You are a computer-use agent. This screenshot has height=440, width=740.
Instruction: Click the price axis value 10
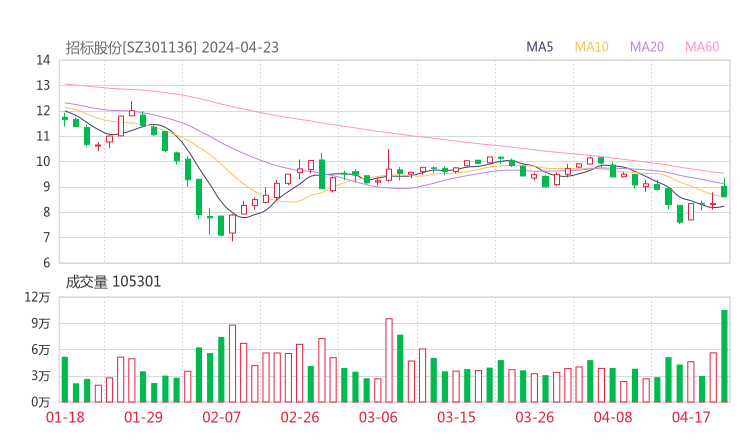point(43,161)
